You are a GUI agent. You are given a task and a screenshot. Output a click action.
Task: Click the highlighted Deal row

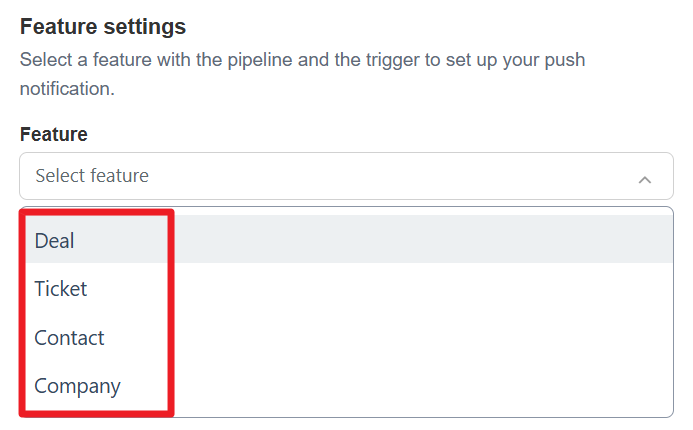(346, 240)
